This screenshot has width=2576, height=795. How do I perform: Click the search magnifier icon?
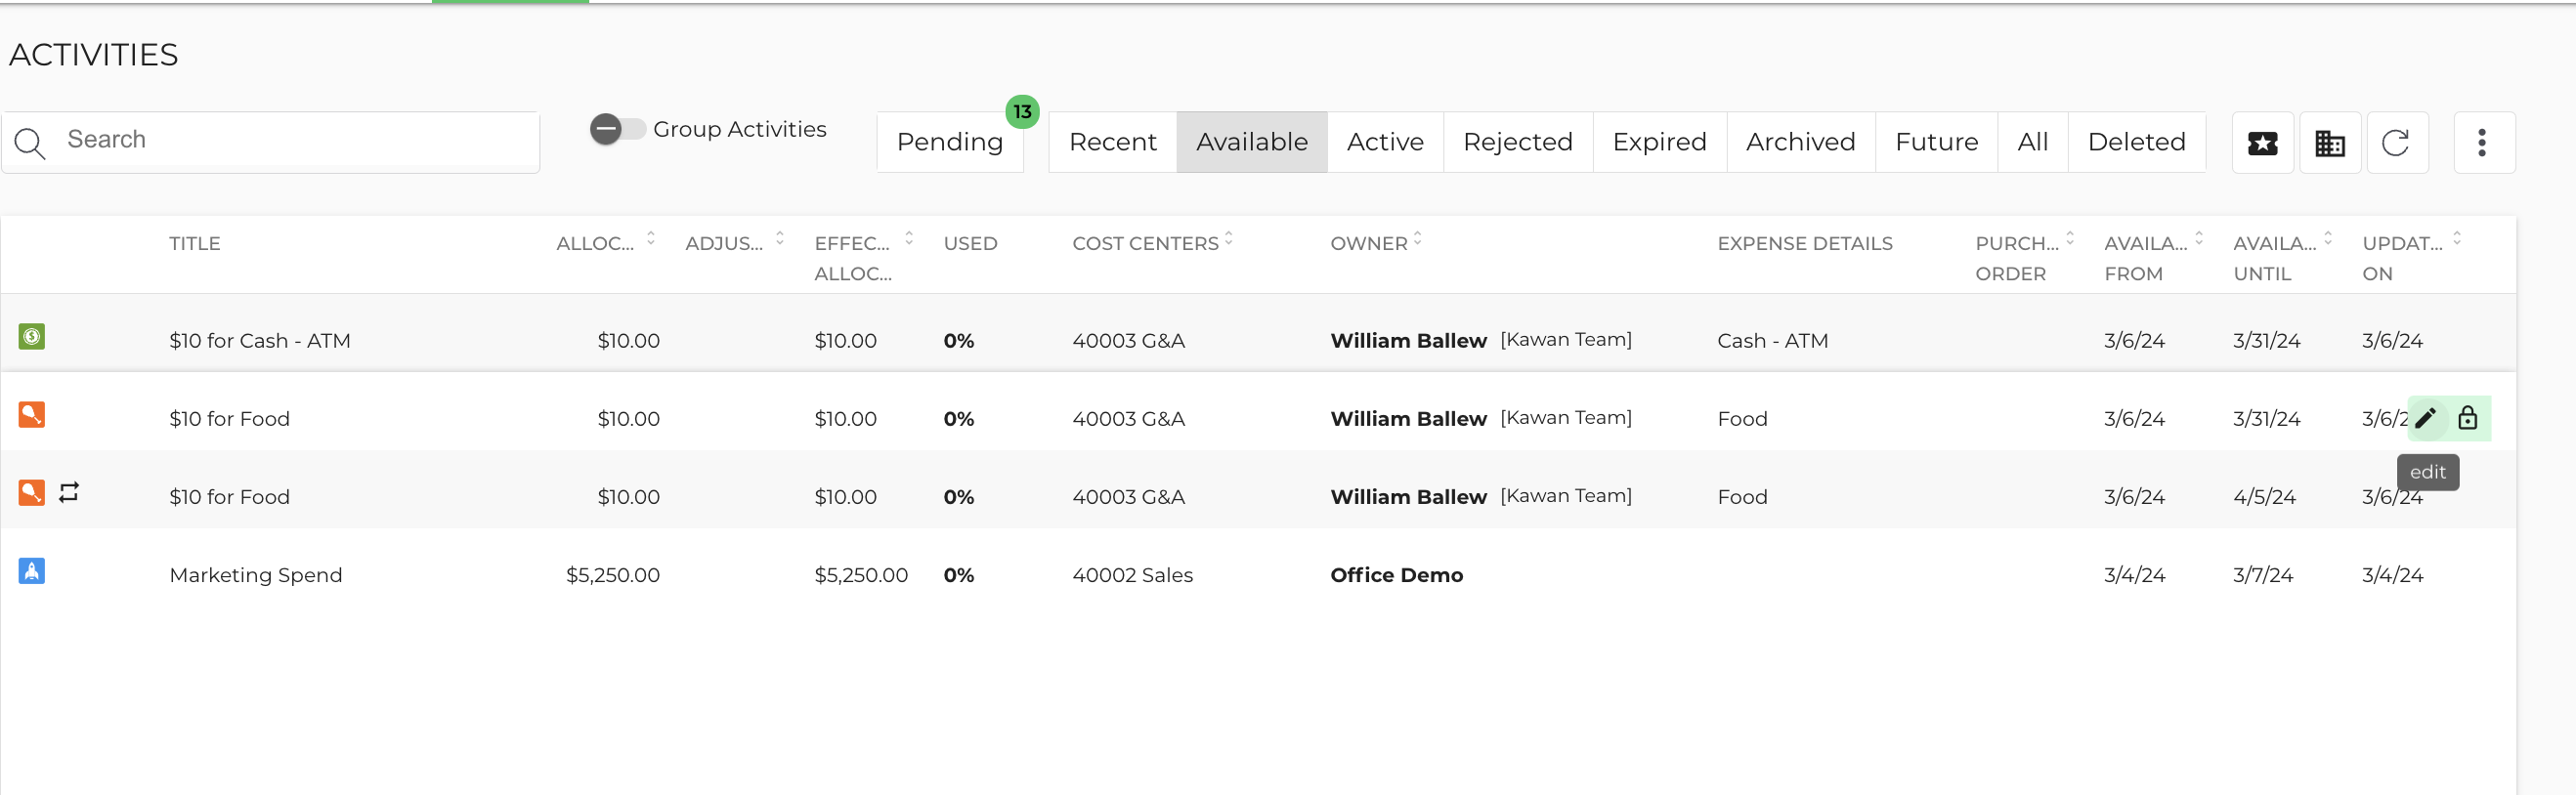[30, 143]
